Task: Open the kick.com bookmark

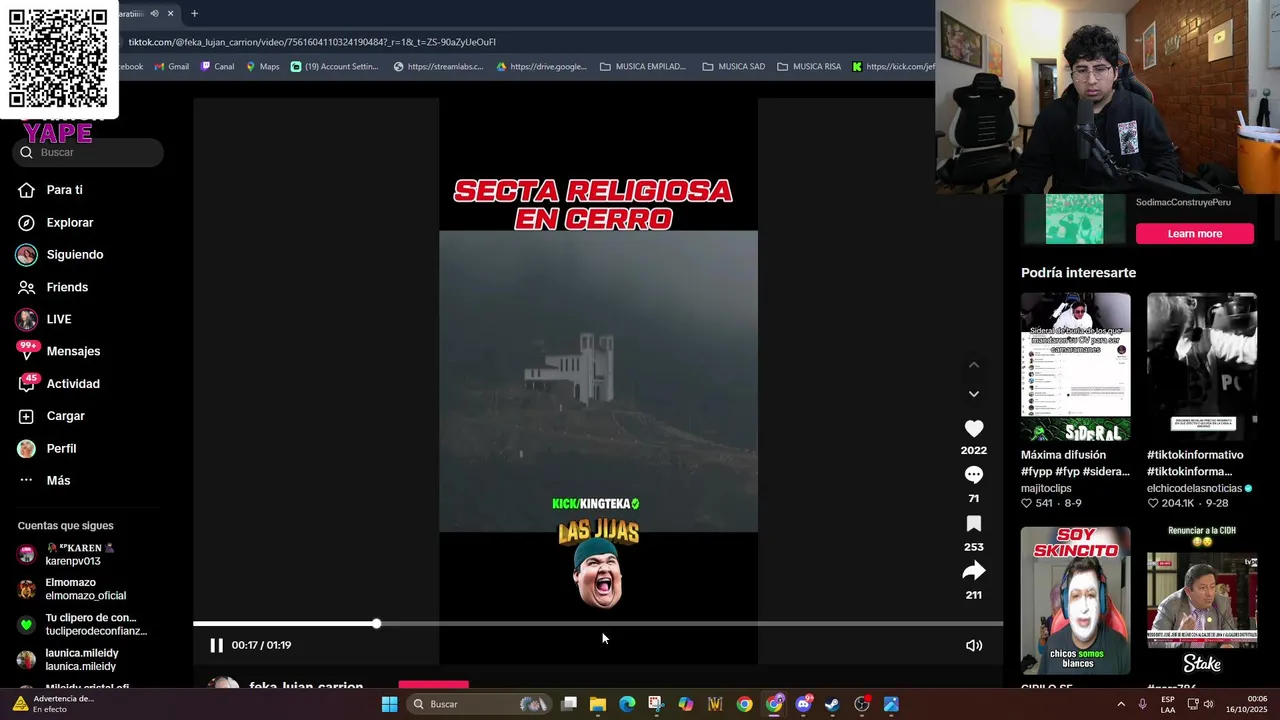Action: (x=893, y=67)
